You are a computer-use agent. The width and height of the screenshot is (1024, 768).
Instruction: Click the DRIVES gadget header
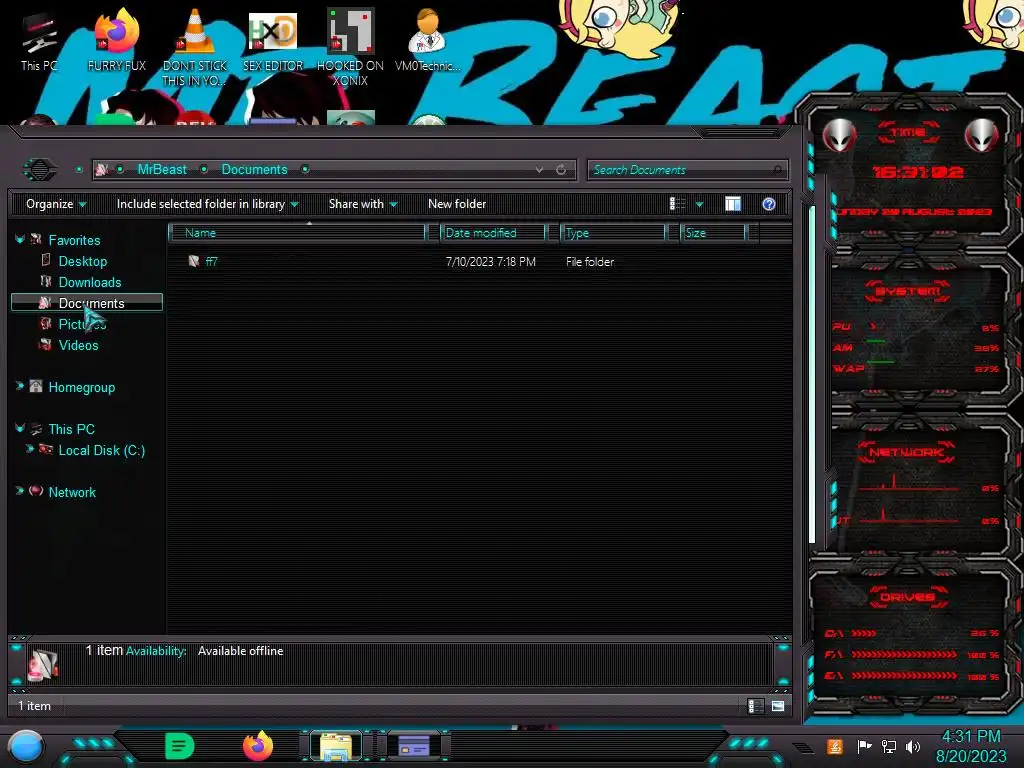907,597
